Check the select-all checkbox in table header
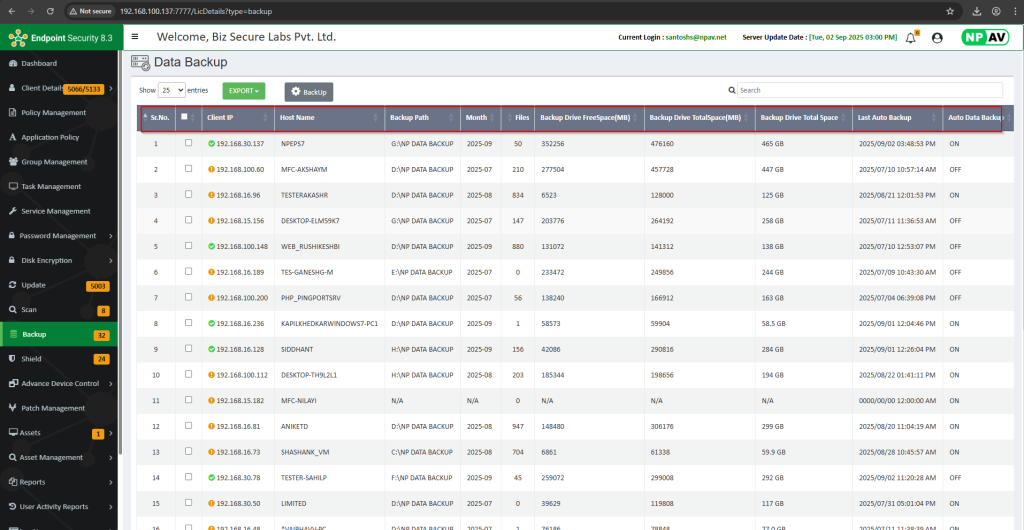 (x=185, y=117)
